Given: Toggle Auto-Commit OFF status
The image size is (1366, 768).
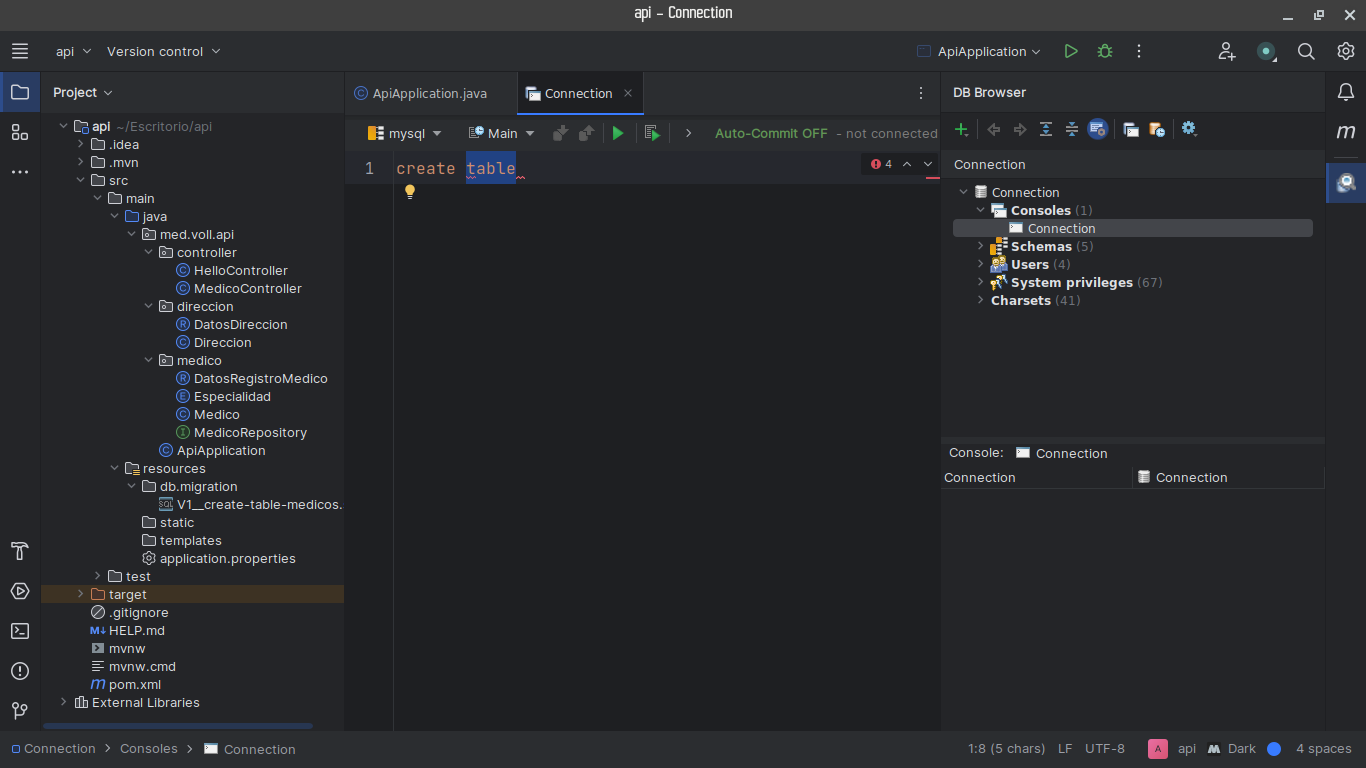Looking at the screenshot, I should point(771,133).
